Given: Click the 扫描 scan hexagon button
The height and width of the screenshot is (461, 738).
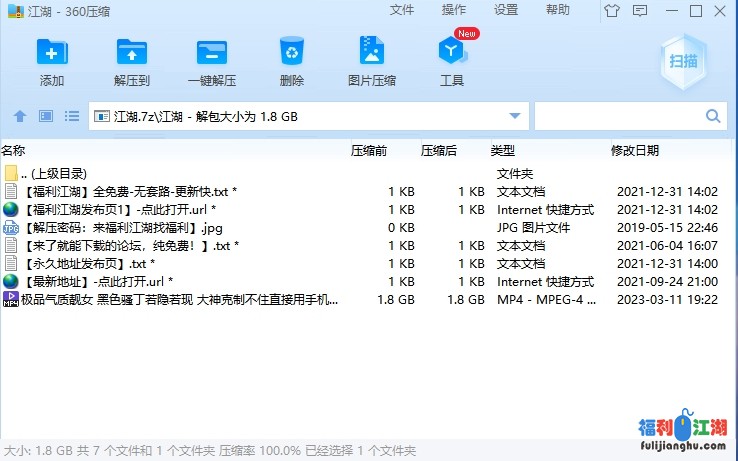Looking at the screenshot, I should (x=683, y=61).
